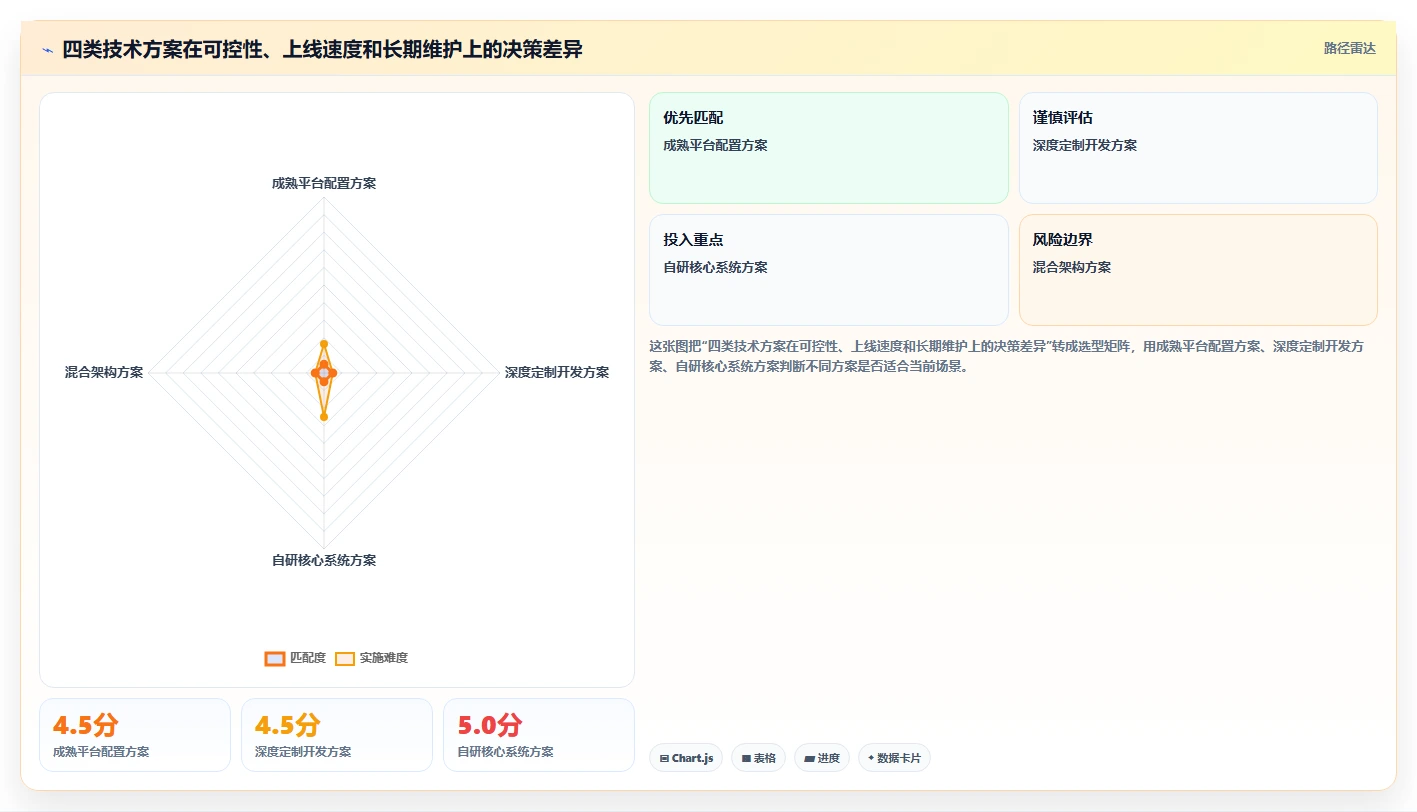Toggle the 匹配度 legend item
Viewport: 1417px width, 812px height.
click(x=295, y=658)
